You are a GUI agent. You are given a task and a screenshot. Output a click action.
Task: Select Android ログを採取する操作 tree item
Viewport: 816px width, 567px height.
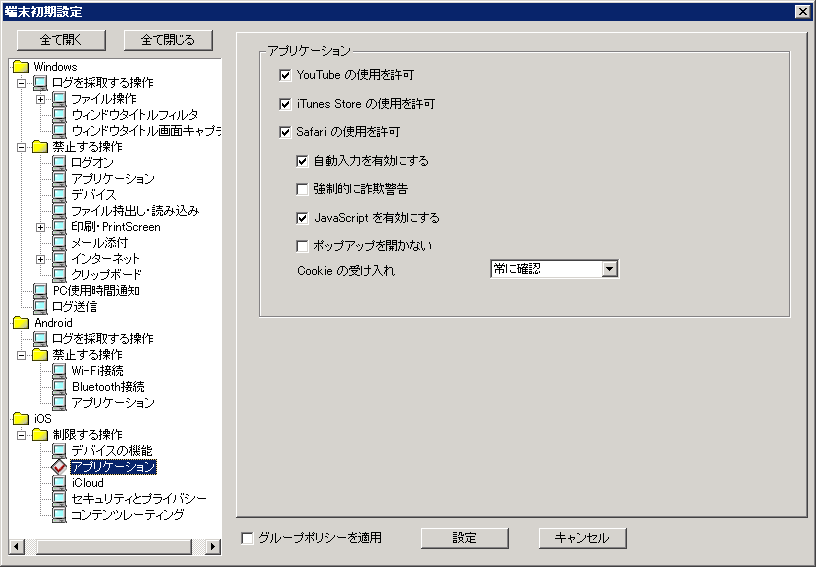pyautogui.click(x=103, y=339)
